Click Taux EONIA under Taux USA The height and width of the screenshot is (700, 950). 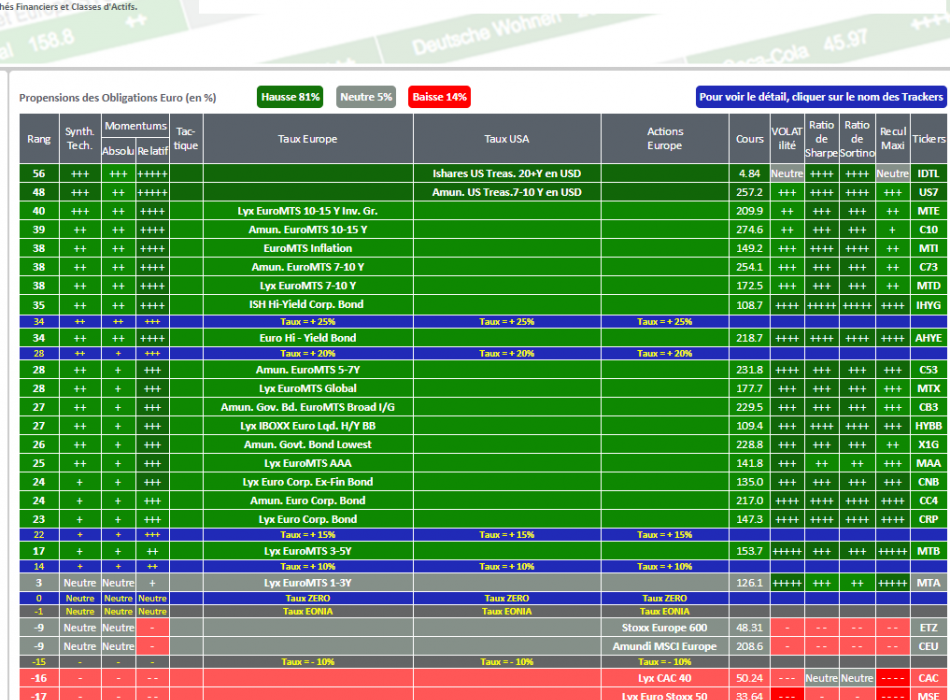click(507, 612)
